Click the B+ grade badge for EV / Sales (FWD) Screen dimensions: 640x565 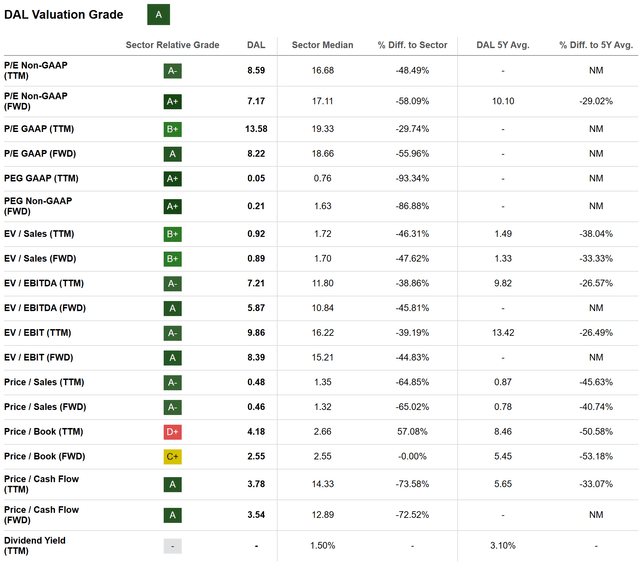173,258
